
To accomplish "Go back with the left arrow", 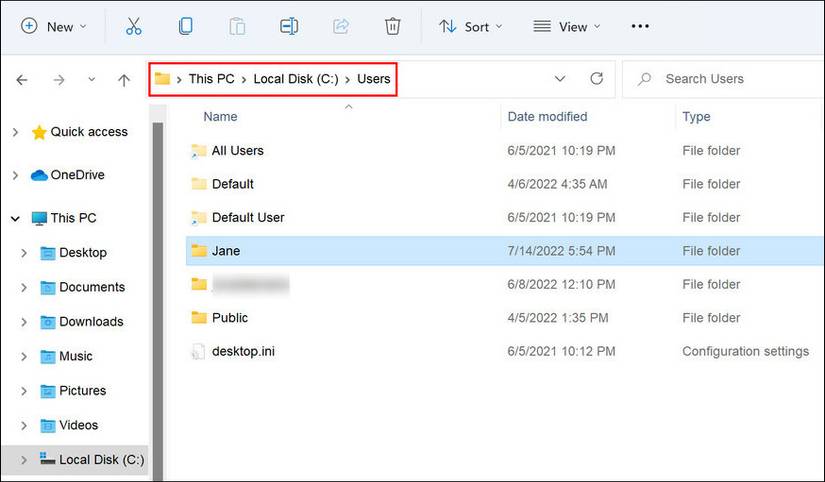I will (x=22, y=80).
